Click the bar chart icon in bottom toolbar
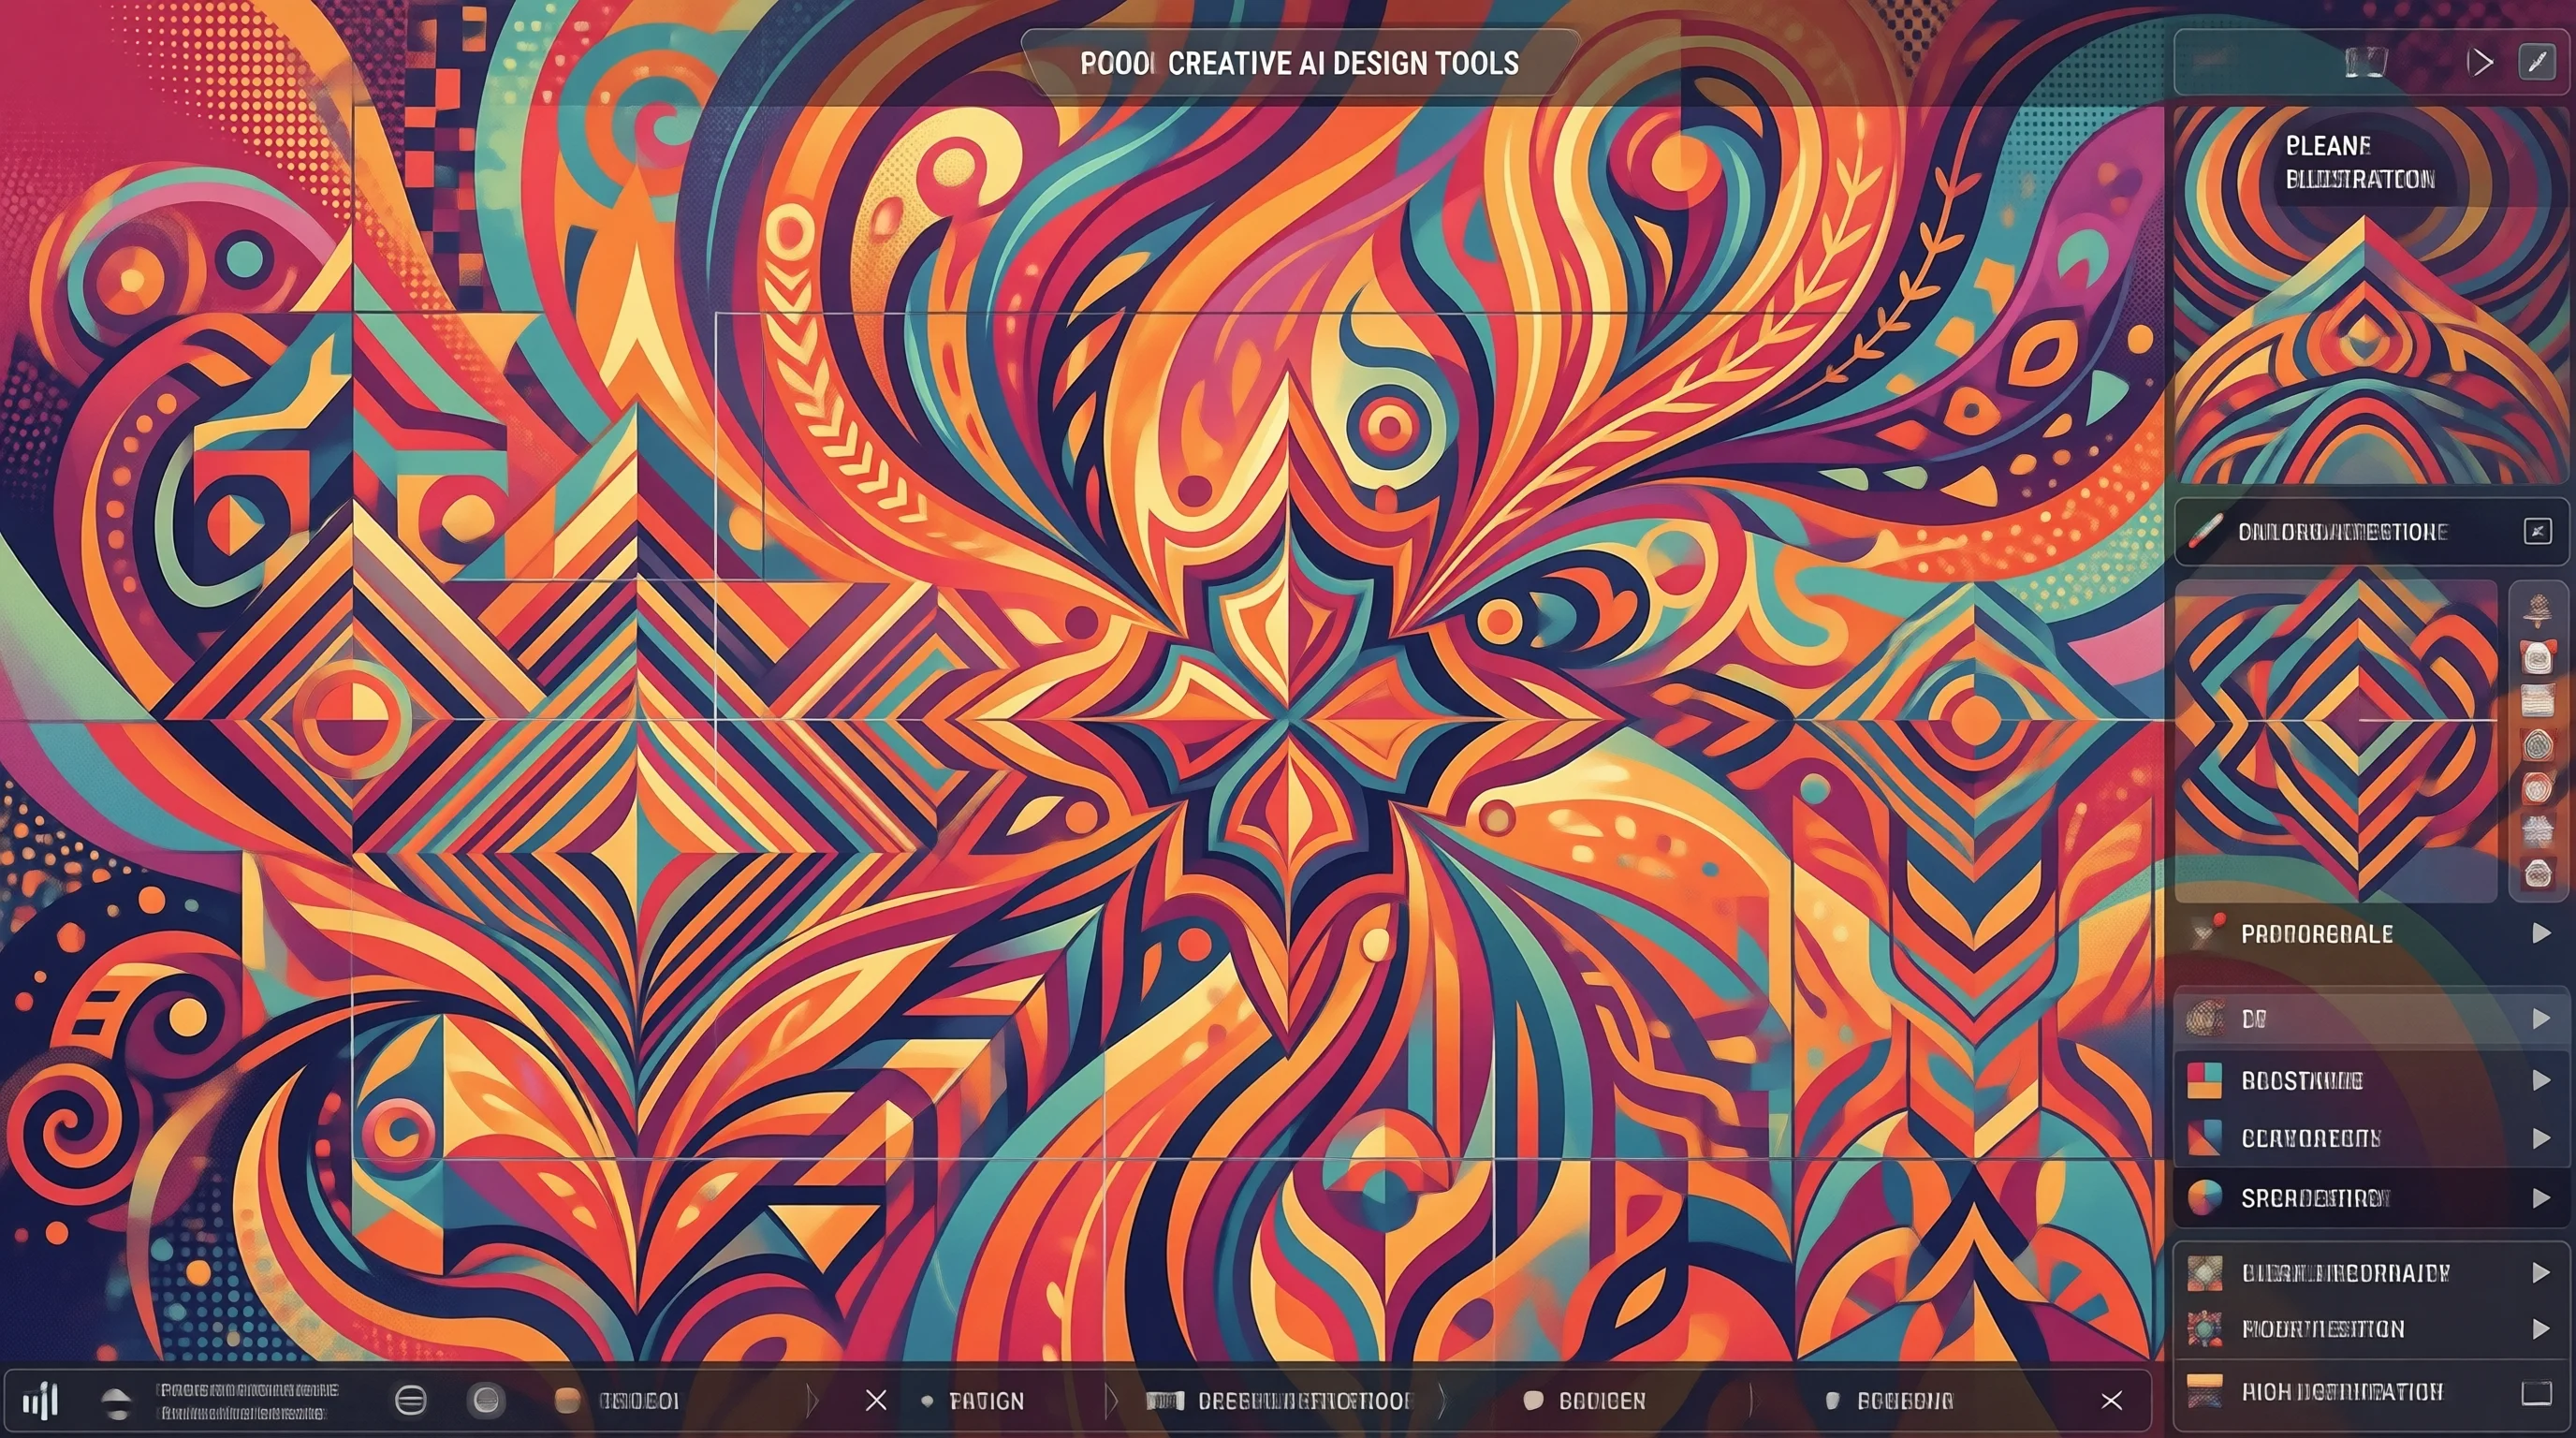Screen dimensions: 2576x1438 40,1401
